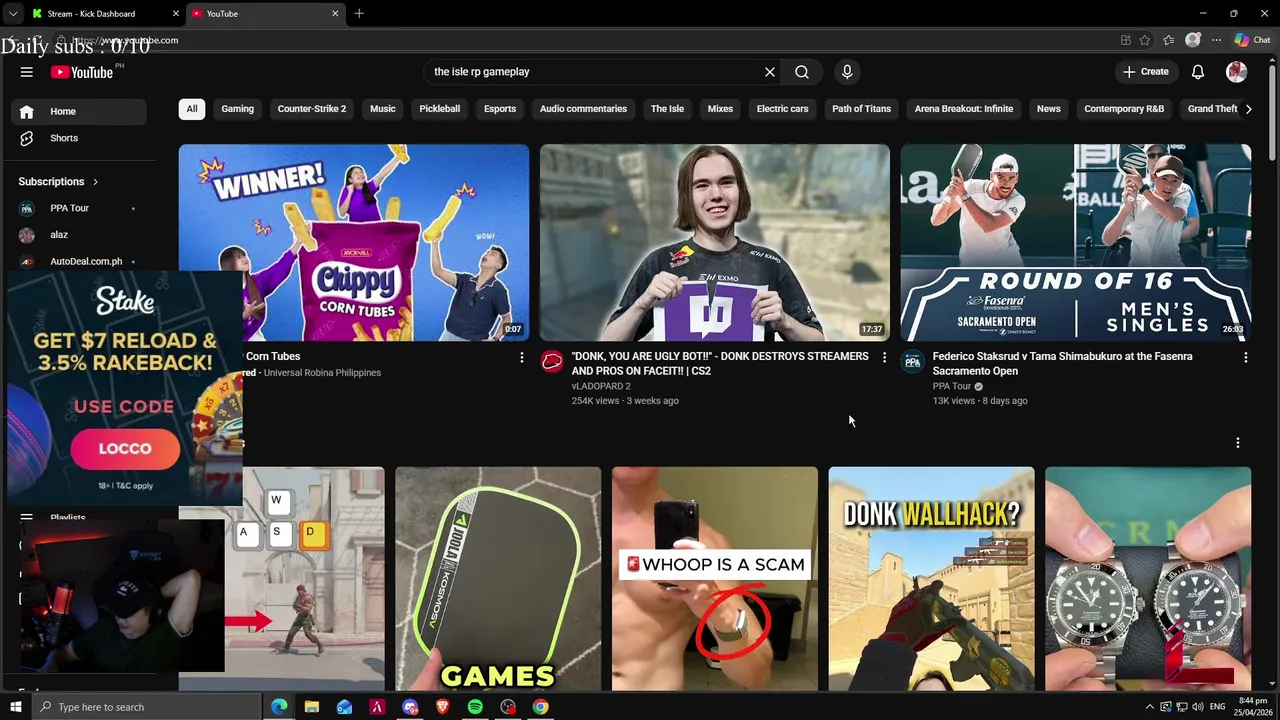
Task: Launch Spotify from the taskbar
Action: (x=475, y=707)
